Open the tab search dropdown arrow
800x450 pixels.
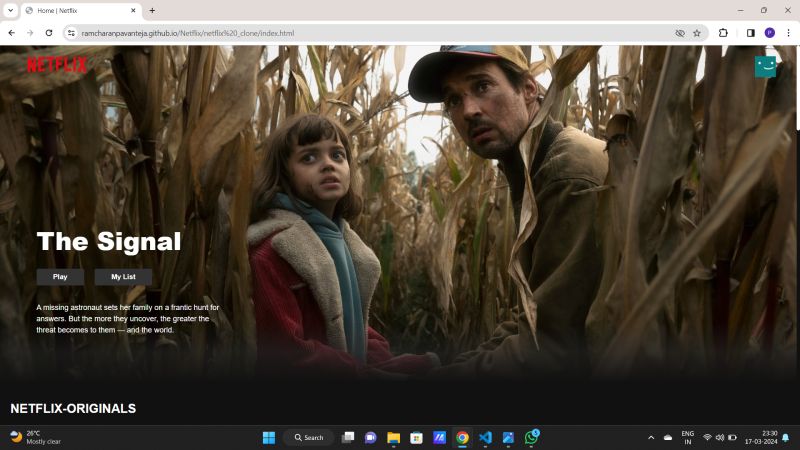tap(10, 10)
